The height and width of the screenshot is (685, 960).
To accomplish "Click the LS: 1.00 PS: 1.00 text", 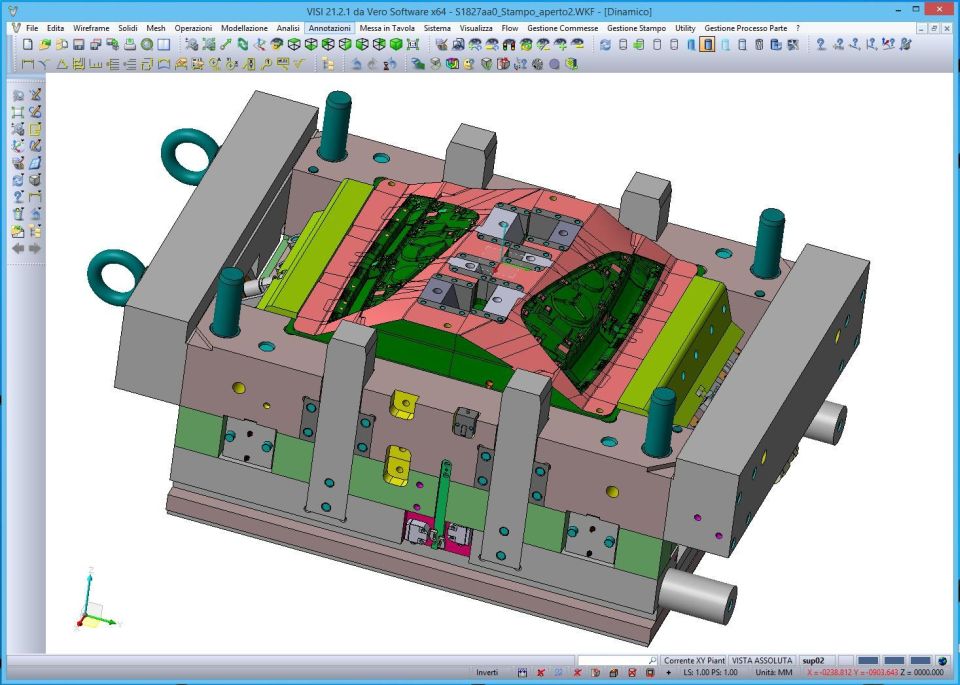I will pos(710,672).
